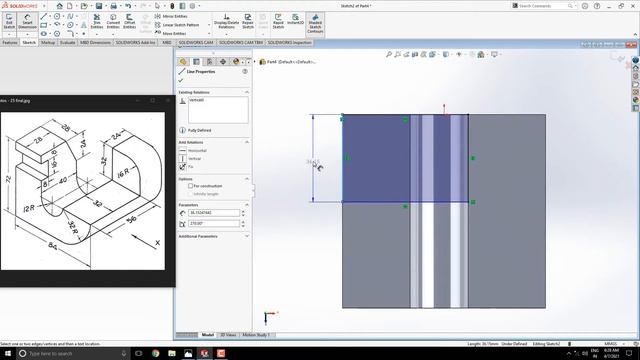The height and width of the screenshot is (360, 640).
Task: Open Chrome from the Windows taskbar
Action: pyautogui.click(x=156, y=353)
